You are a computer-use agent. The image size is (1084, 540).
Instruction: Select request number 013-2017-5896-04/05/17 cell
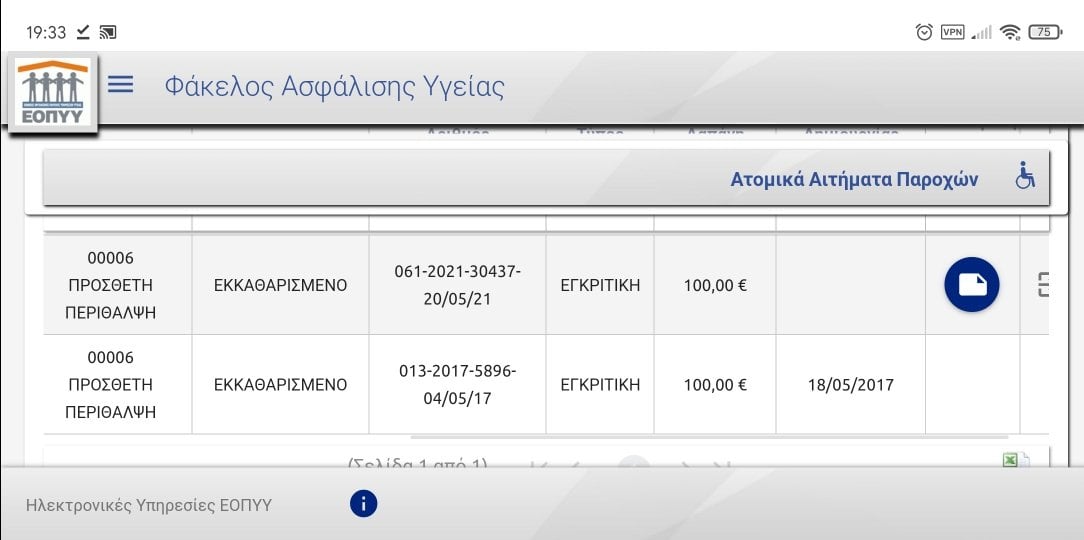[x=458, y=385]
